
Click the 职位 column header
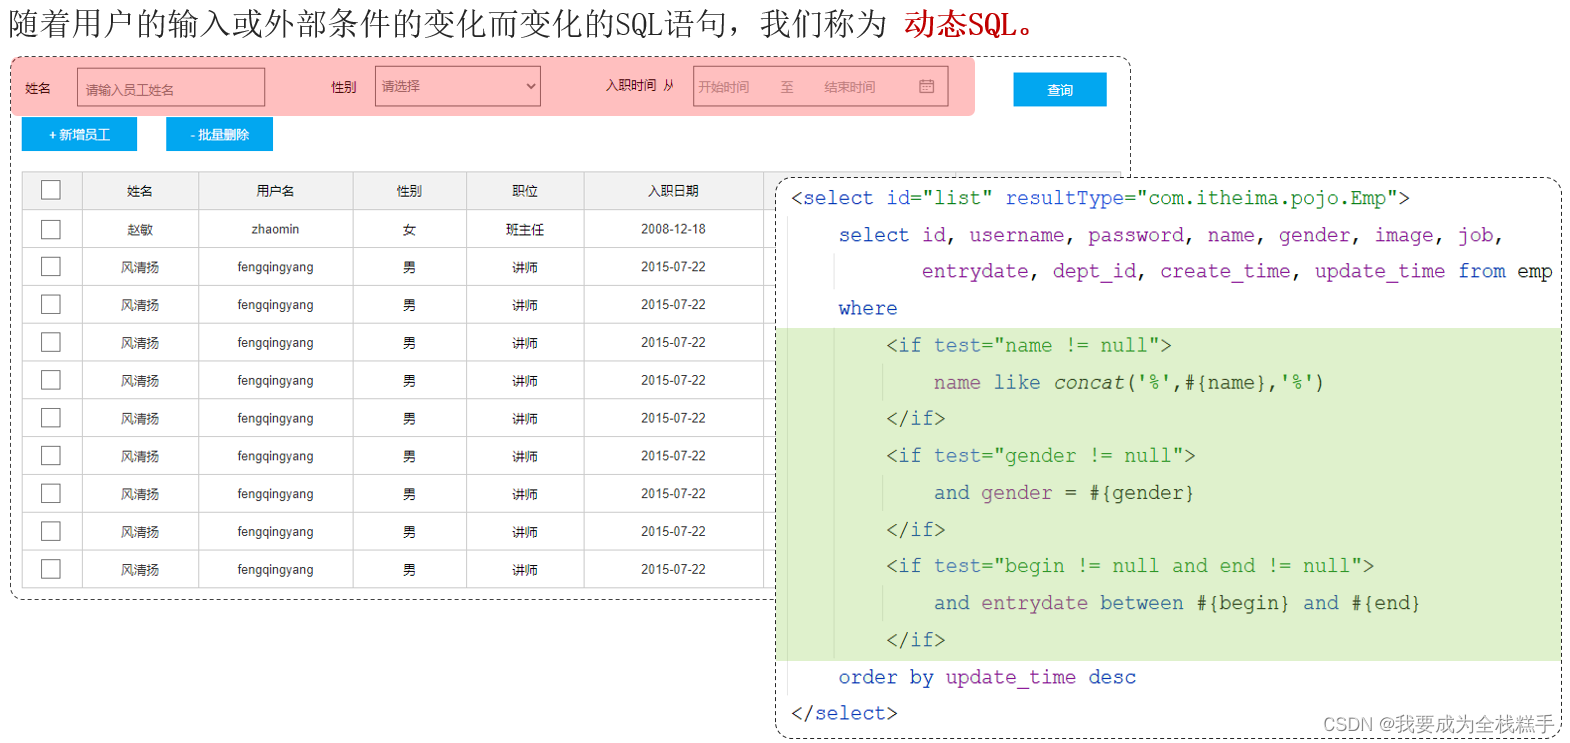[525, 191]
